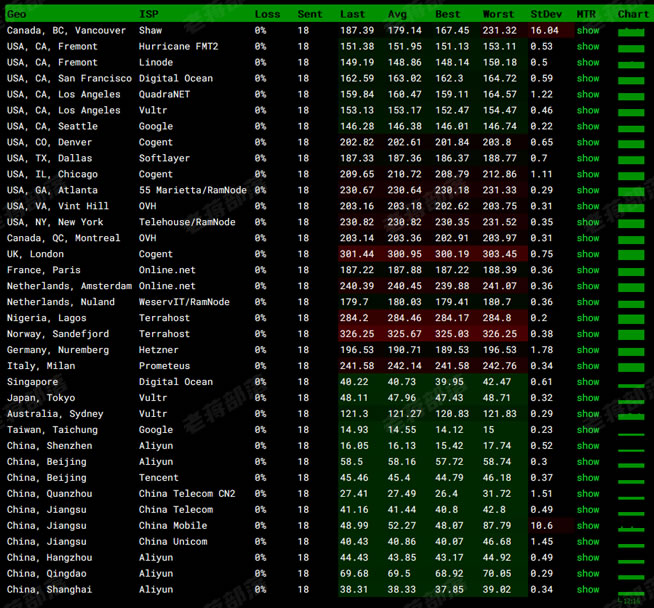Select the 55 Marietta/RamNode ISP cell
This screenshot has height=608, width=654.
pos(193,190)
